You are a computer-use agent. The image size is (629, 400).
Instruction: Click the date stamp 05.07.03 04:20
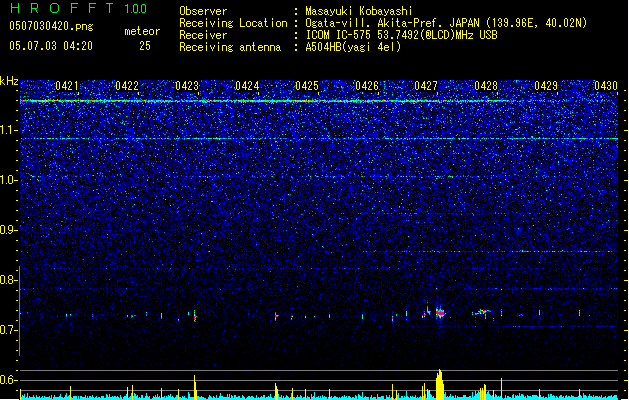tap(51, 46)
